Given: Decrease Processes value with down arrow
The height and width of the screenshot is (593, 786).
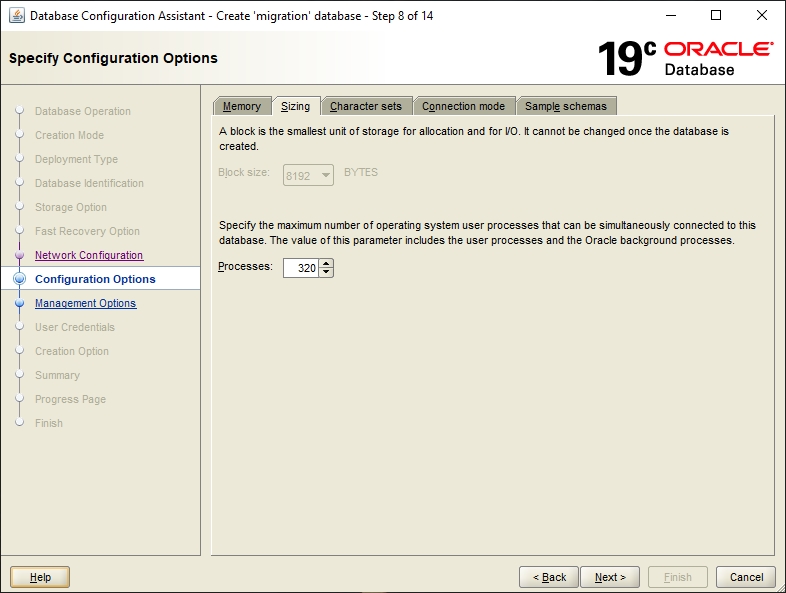Looking at the screenshot, I should click(x=327, y=272).
